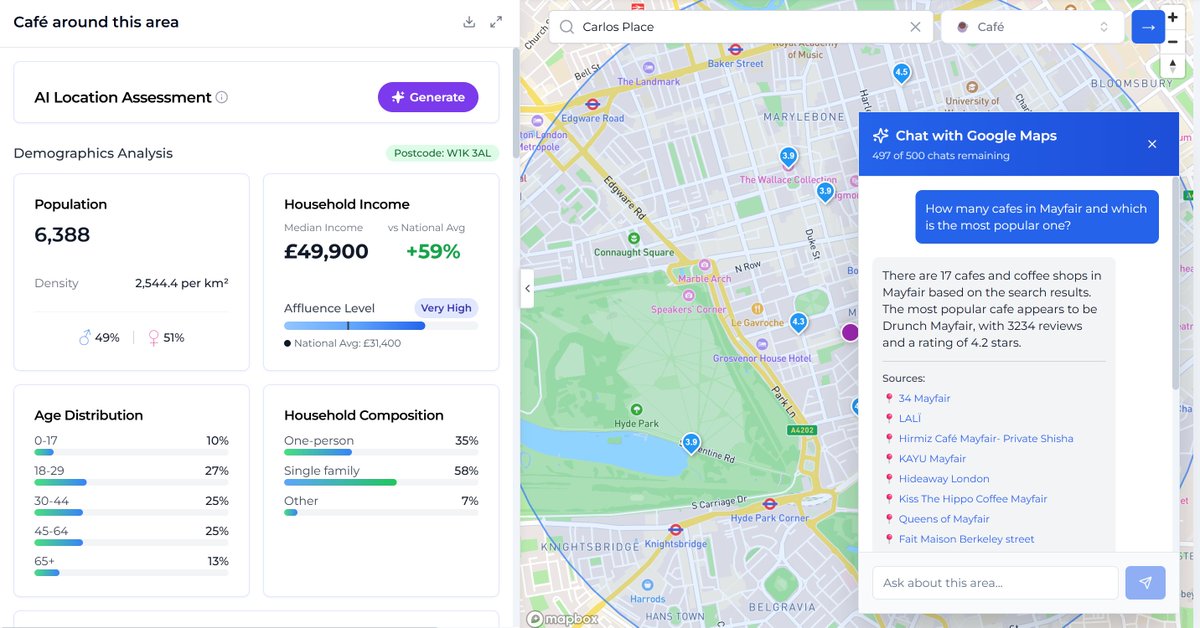Zoom out on the map

1172,42
